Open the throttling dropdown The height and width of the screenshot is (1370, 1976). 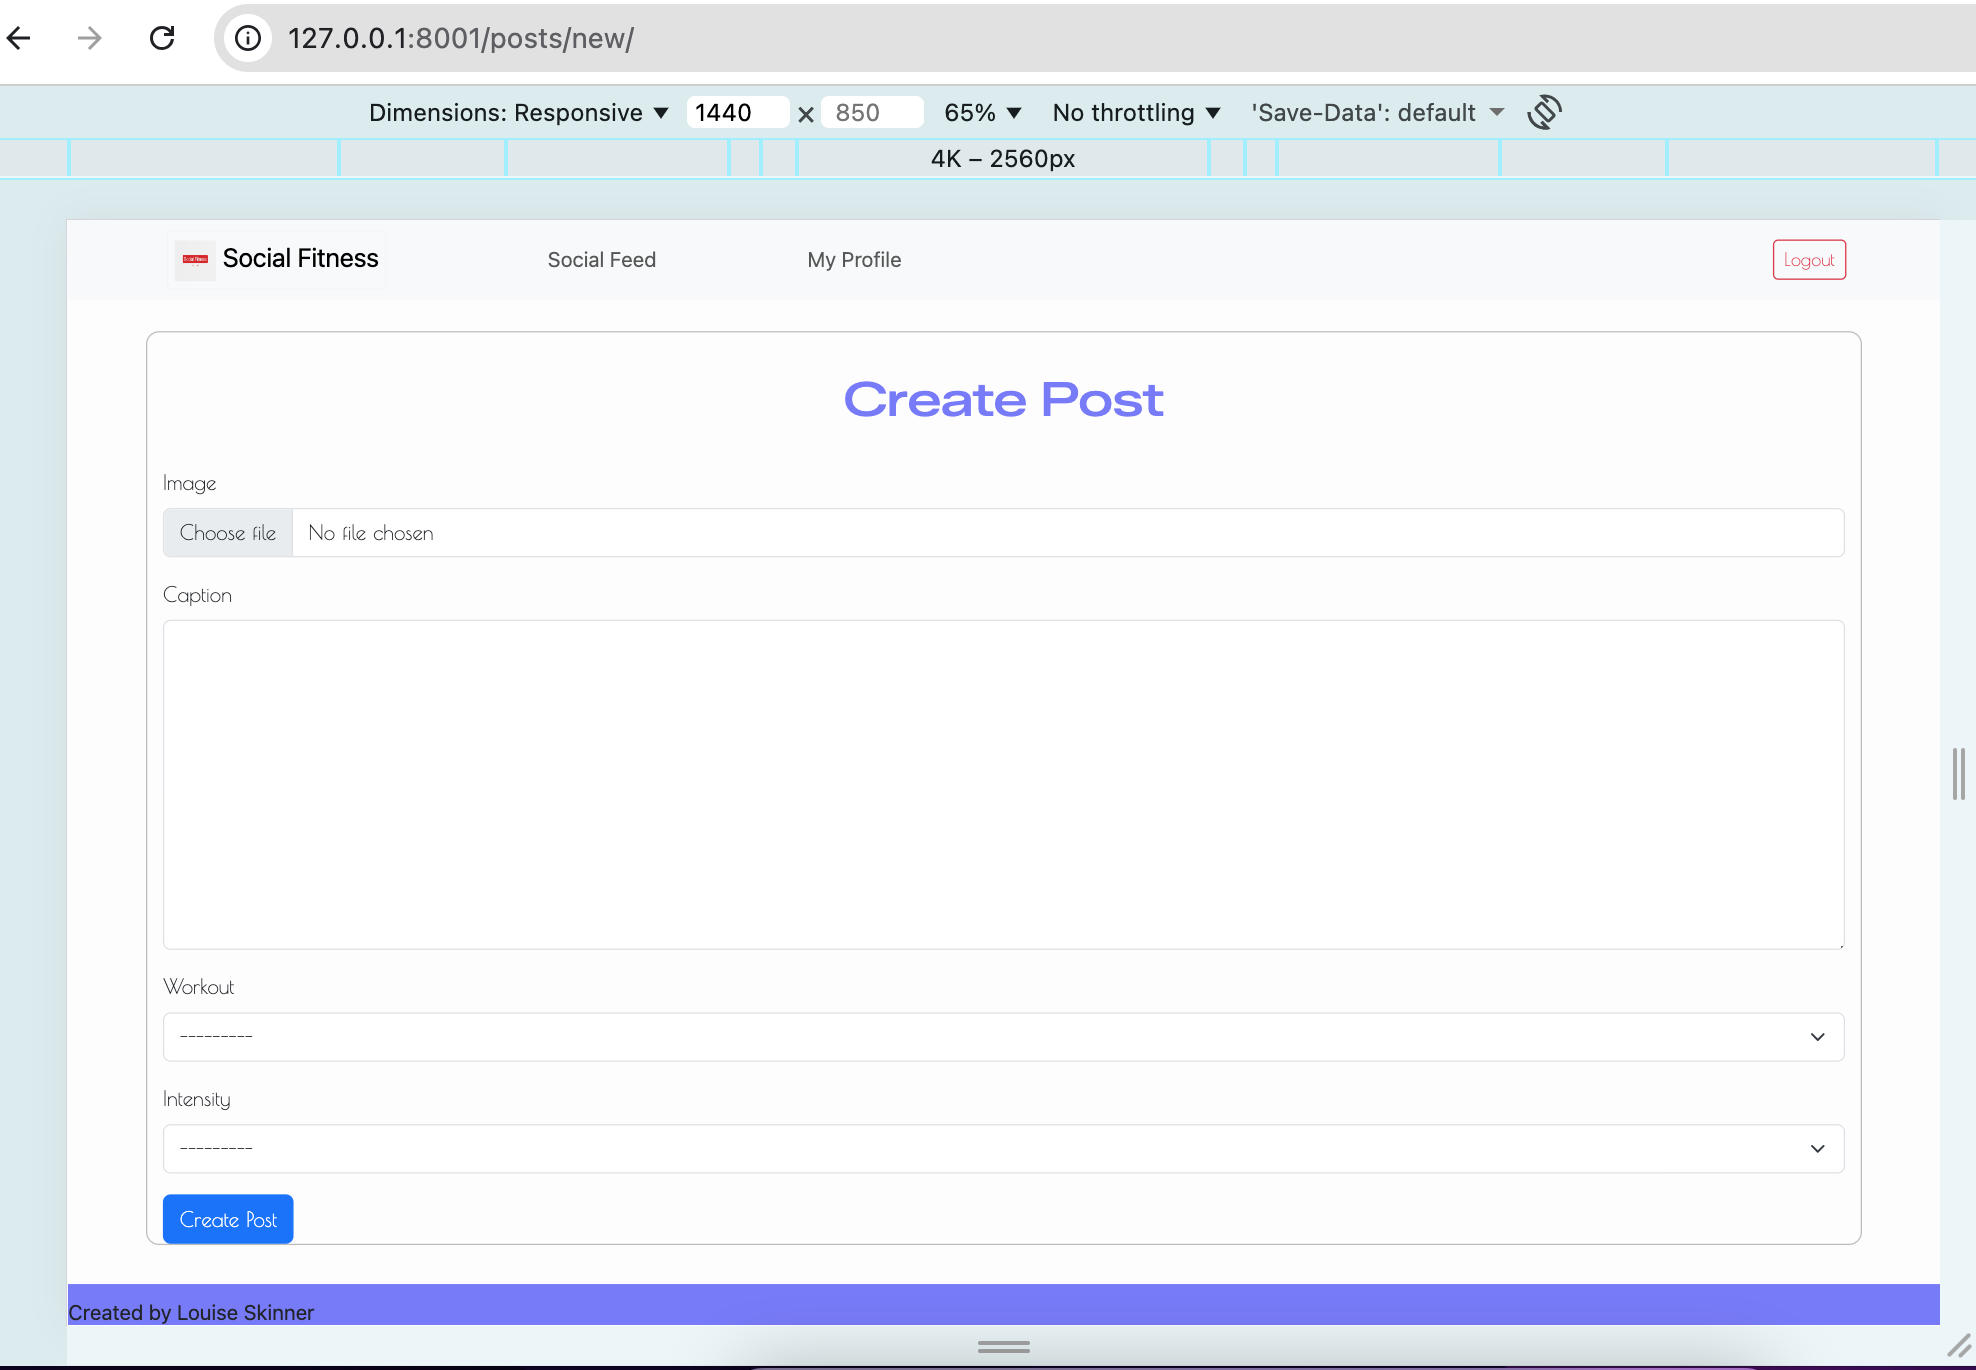(1137, 112)
